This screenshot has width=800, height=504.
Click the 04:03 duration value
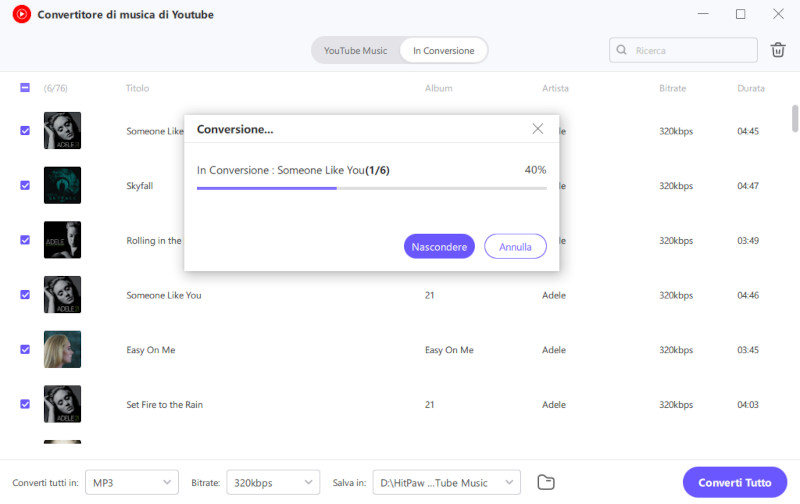pyautogui.click(x=747, y=405)
